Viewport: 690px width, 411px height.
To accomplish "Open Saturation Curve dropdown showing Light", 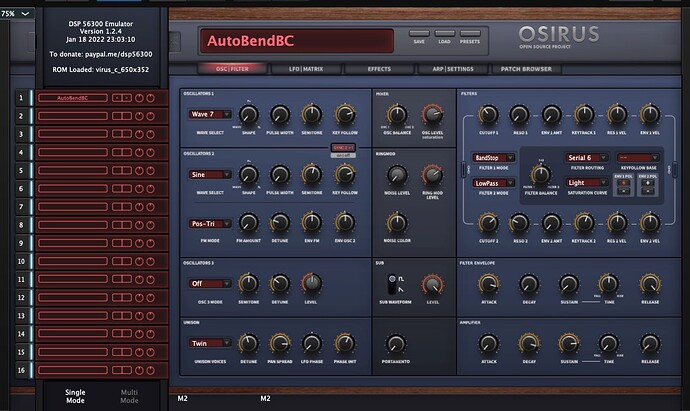I will point(587,183).
